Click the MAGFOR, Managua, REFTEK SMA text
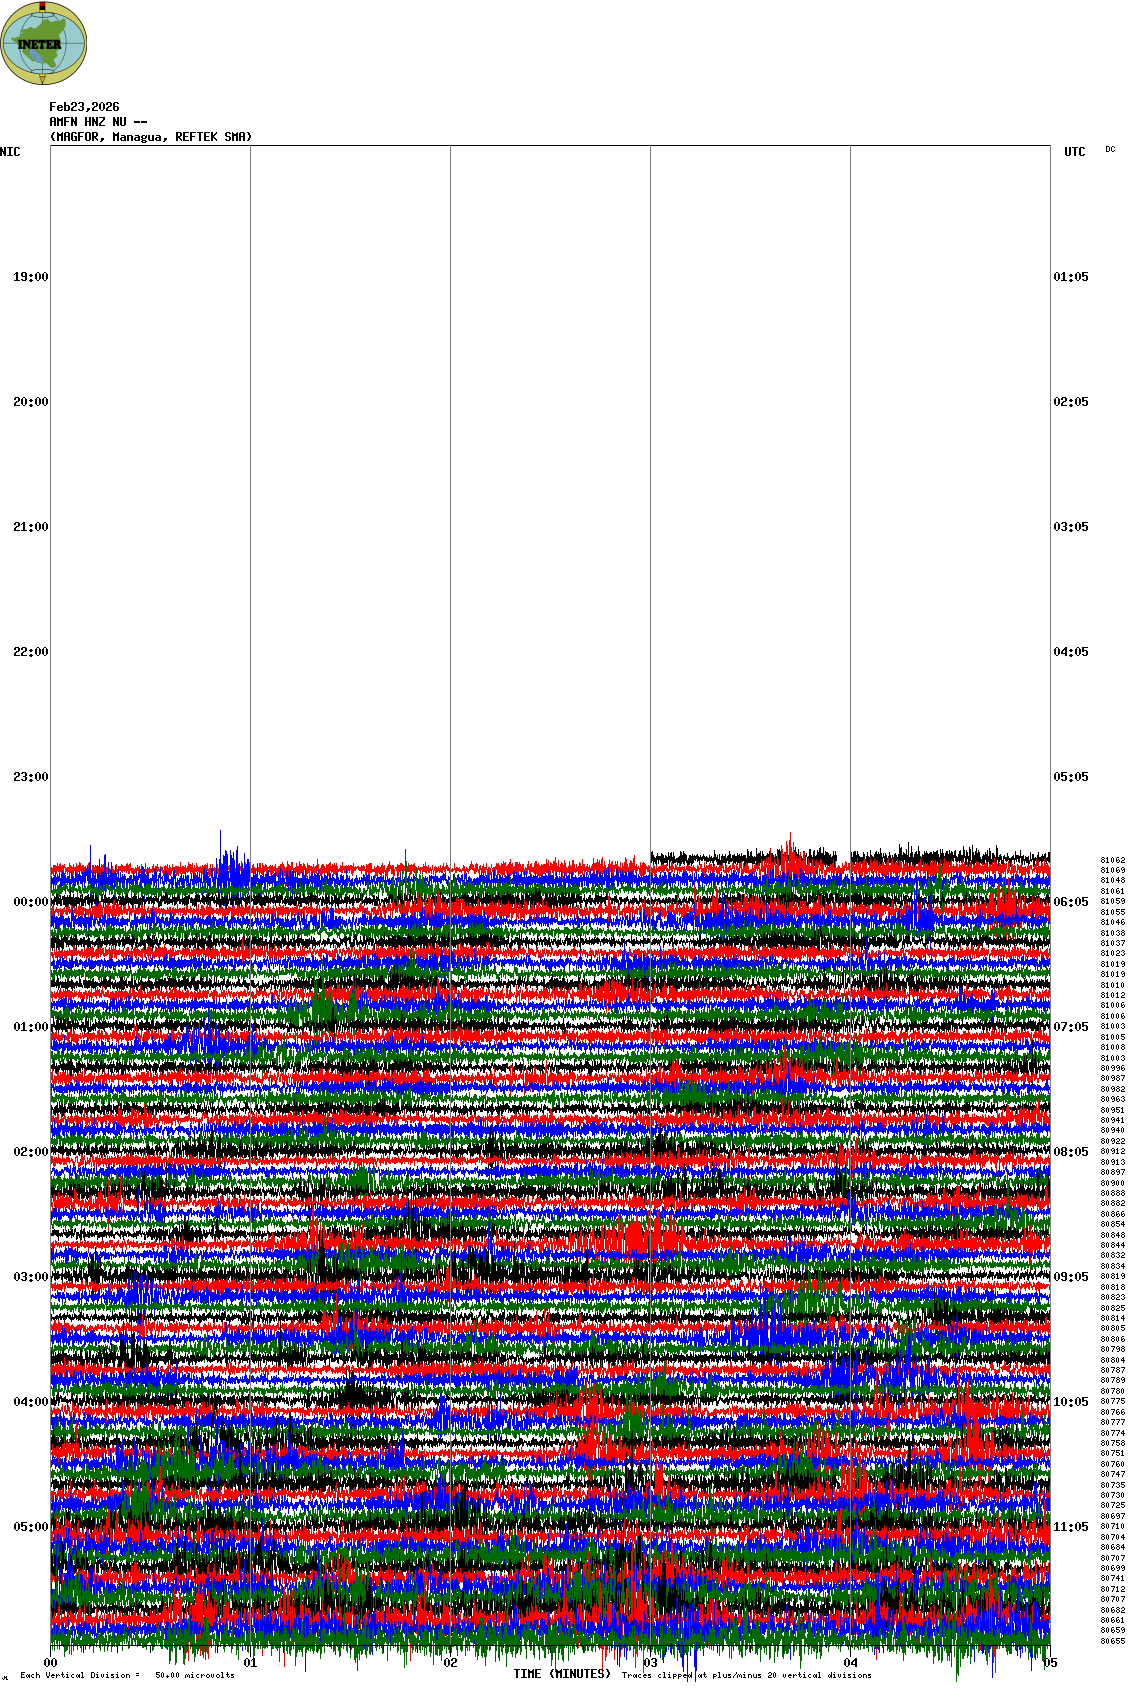 [151, 137]
